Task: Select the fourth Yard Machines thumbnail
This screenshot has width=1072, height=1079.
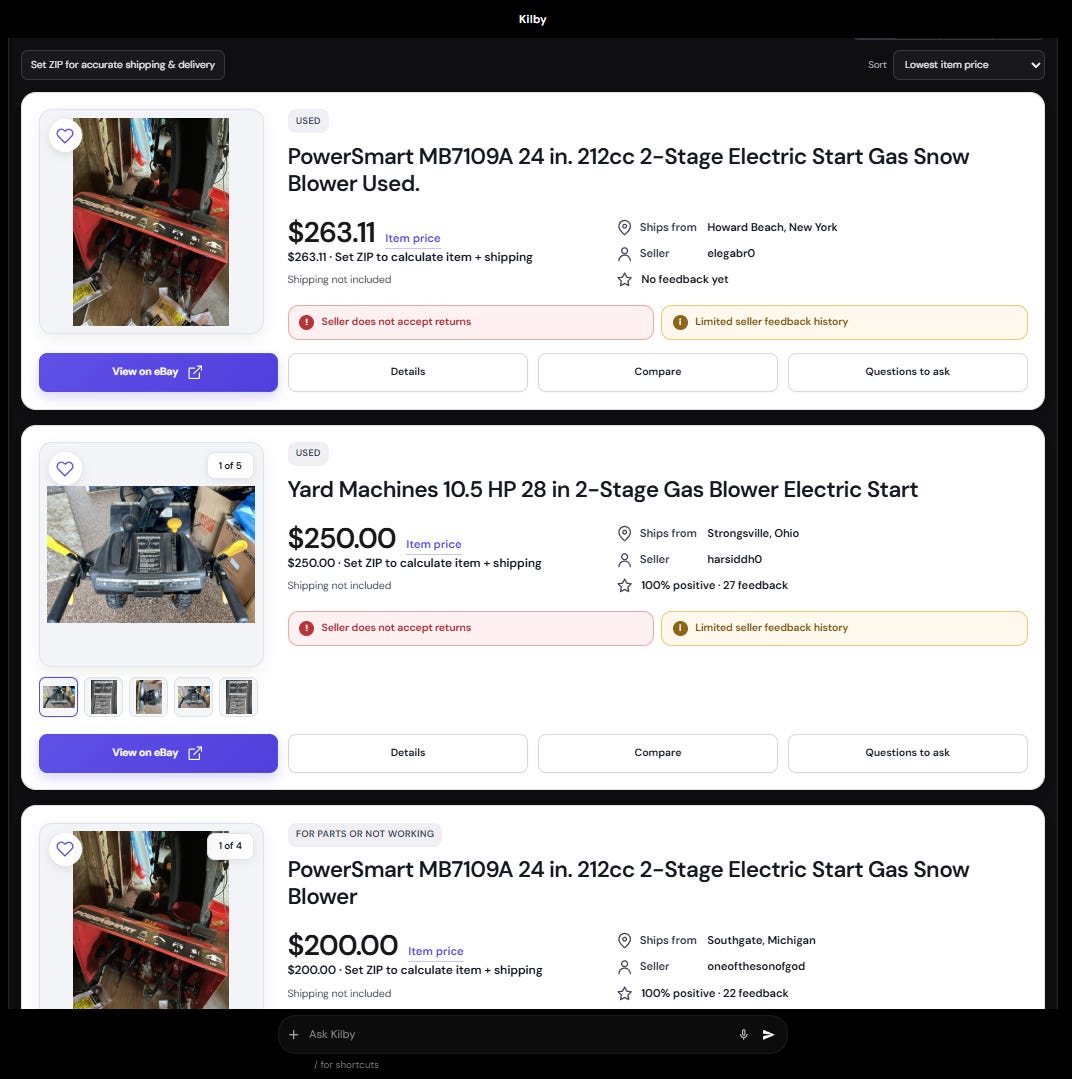Action: [x=194, y=697]
